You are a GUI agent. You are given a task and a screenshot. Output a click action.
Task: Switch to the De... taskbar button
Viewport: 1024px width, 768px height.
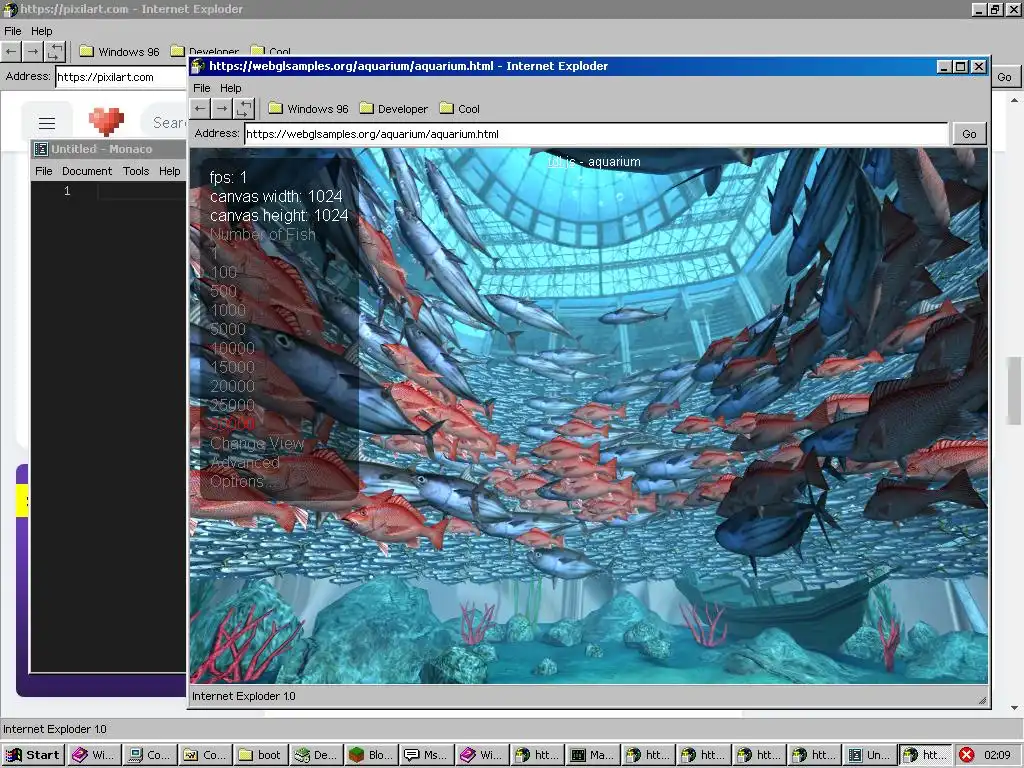pyautogui.click(x=317, y=755)
